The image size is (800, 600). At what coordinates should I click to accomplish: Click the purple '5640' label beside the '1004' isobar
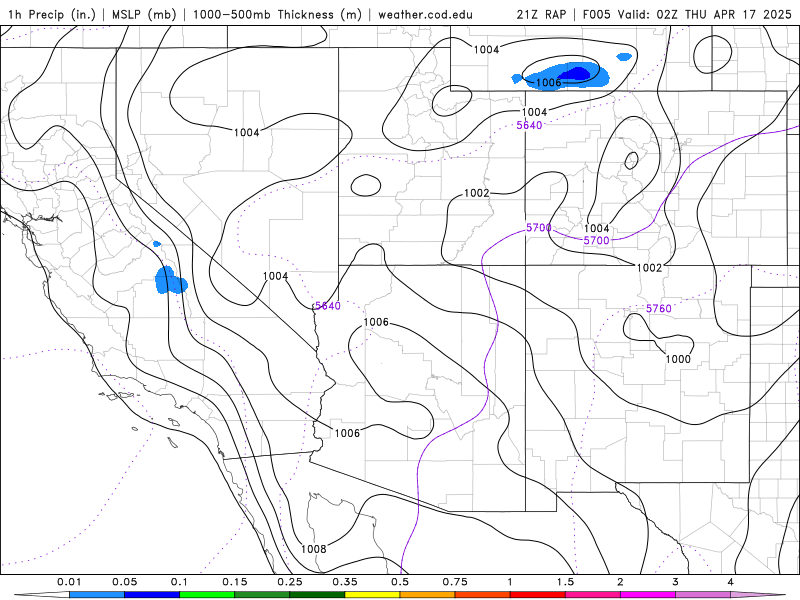pyautogui.click(x=328, y=306)
